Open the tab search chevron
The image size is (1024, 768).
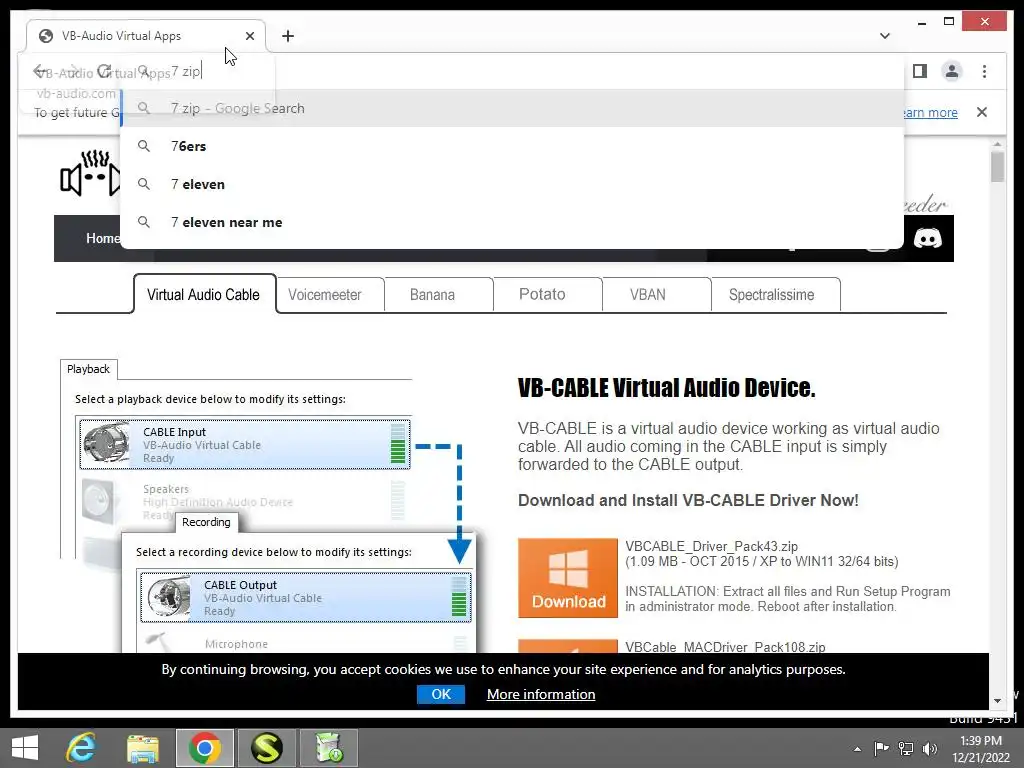[x=884, y=36]
